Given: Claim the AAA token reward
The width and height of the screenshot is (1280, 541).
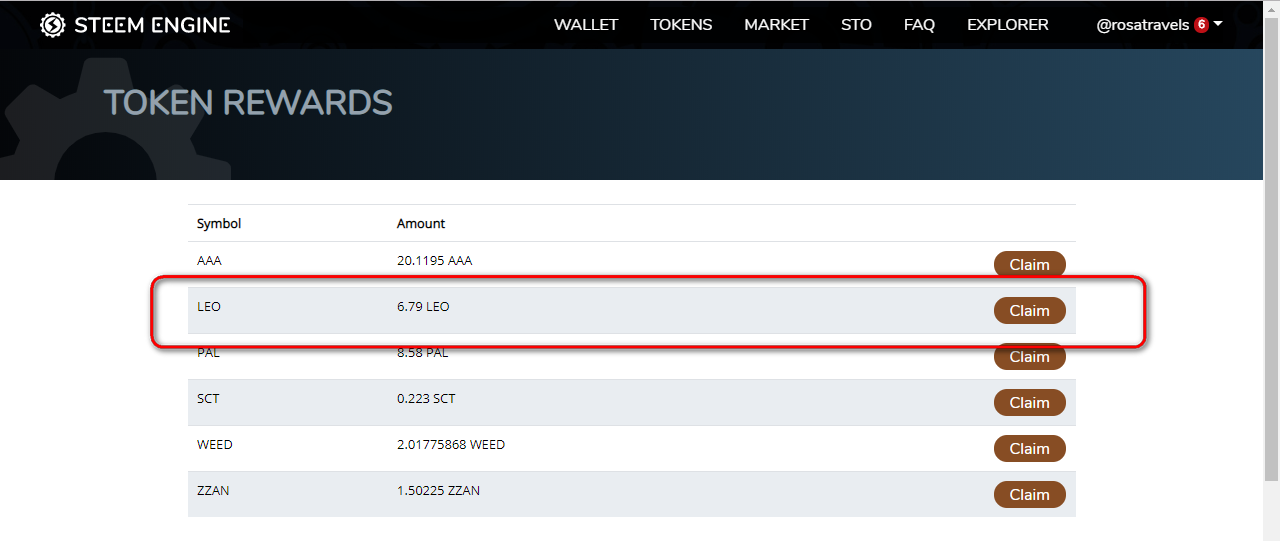Looking at the screenshot, I should point(1029,265).
